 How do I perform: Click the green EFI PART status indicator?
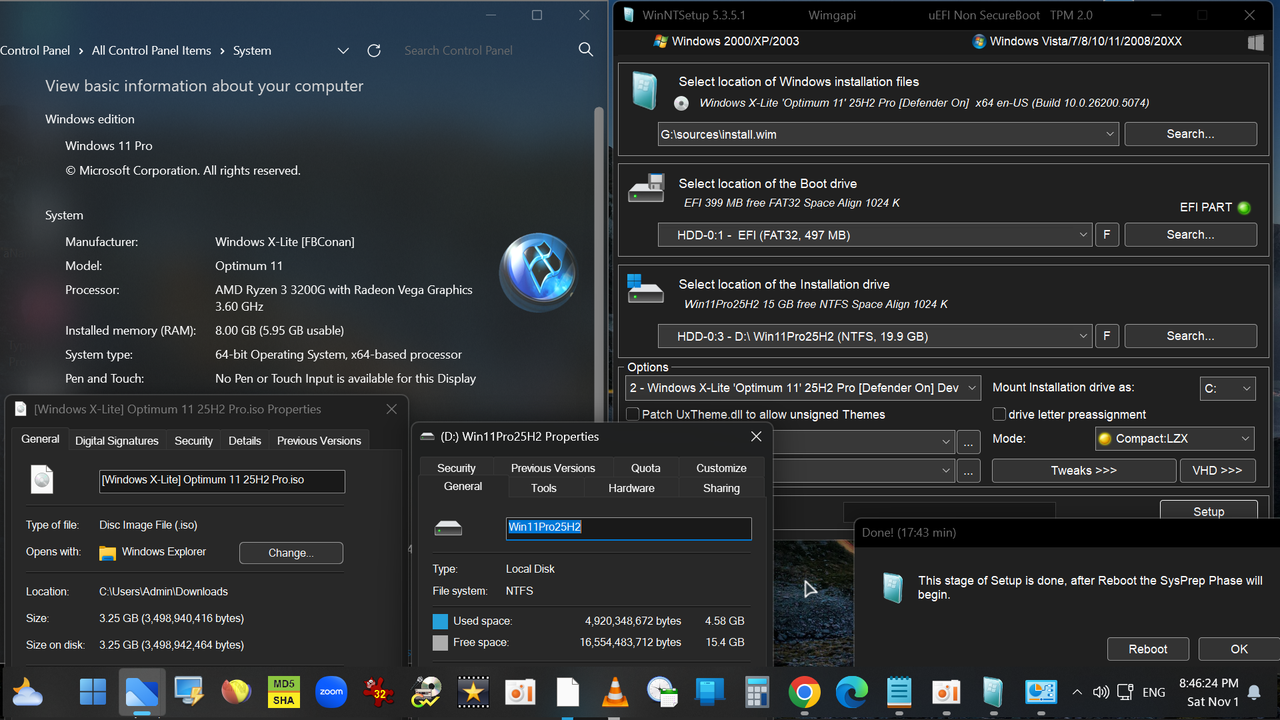pos(1243,207)
